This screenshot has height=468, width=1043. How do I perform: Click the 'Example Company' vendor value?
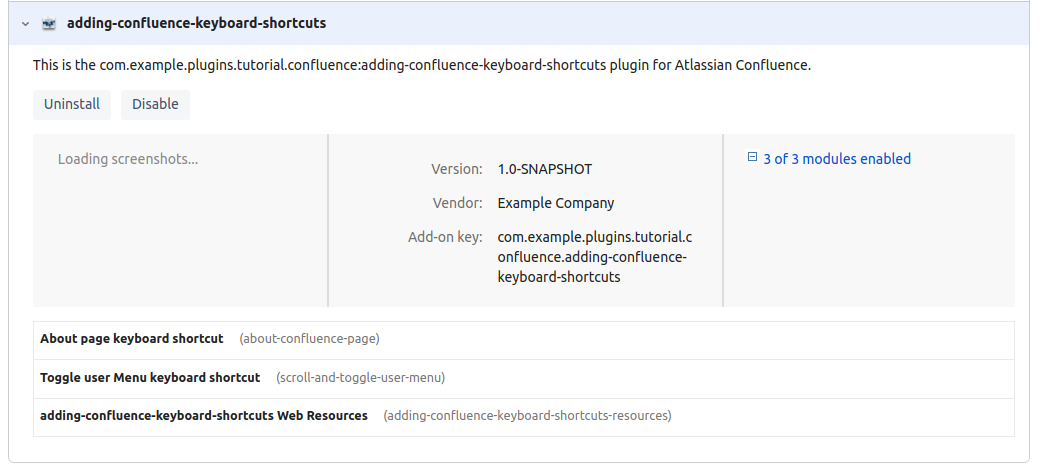coord(556,203)
